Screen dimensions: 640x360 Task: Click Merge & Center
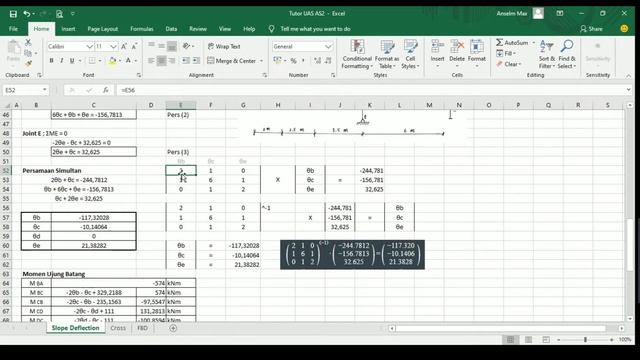tap(231, 61)
